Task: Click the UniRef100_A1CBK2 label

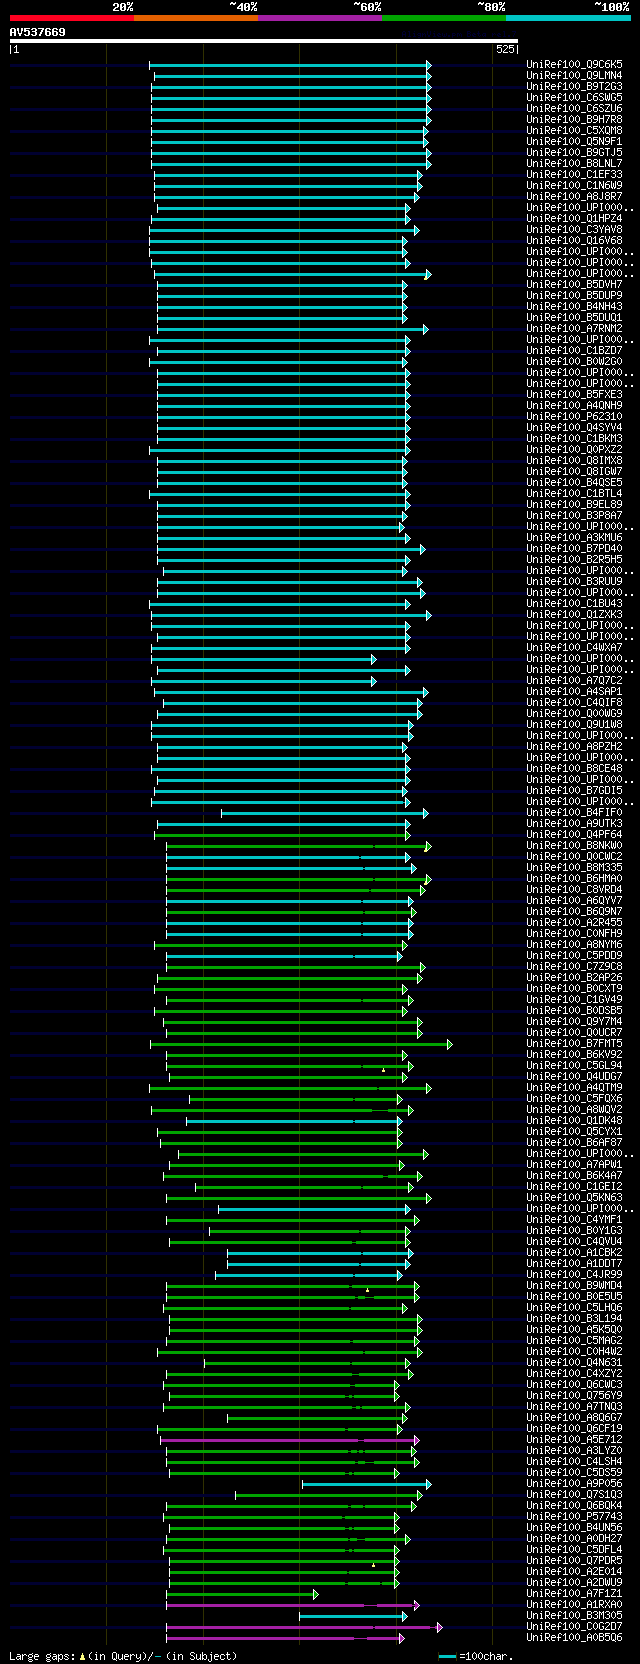Action: pyautogui.click(x=574, y=1253)
